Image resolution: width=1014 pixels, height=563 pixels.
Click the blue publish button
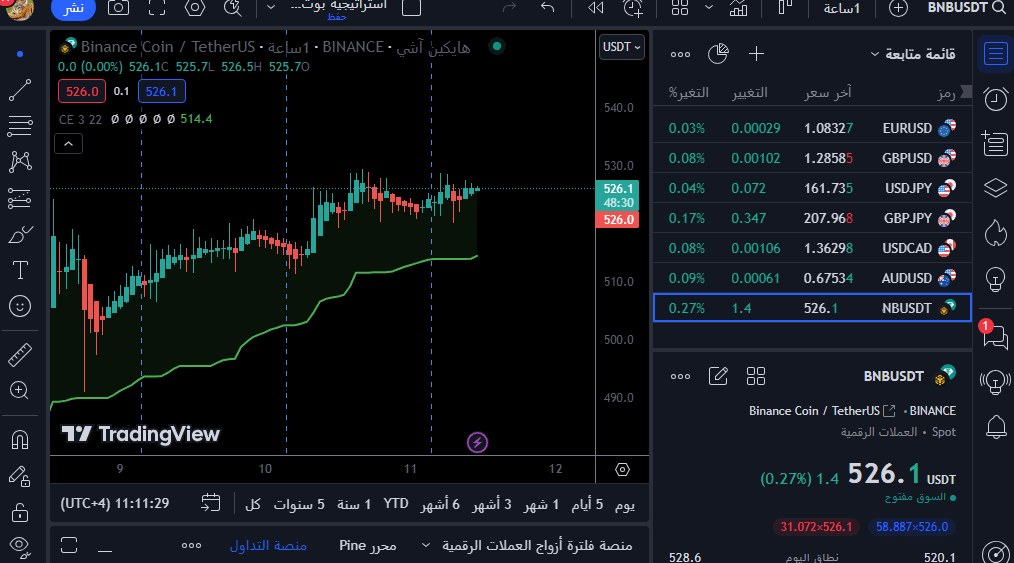coord(73,8)
